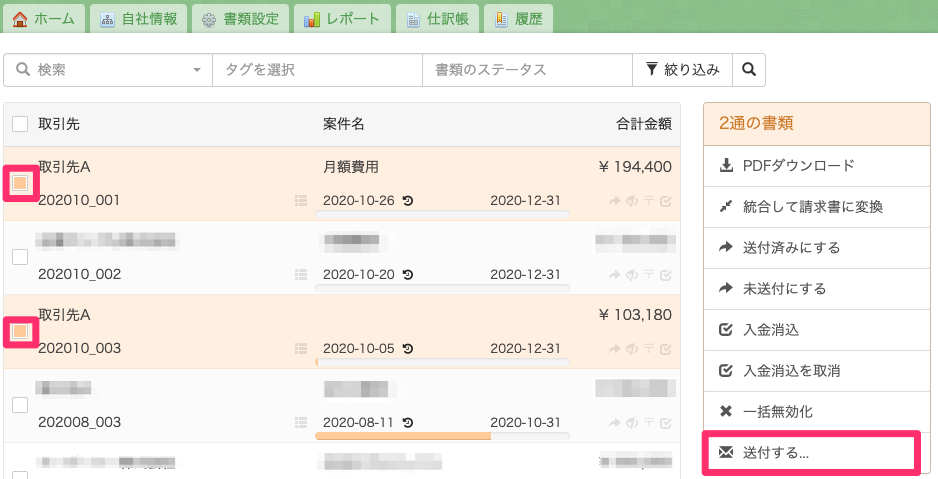Click the payment check icon in row 202010_002

click(x=666, y=275)
